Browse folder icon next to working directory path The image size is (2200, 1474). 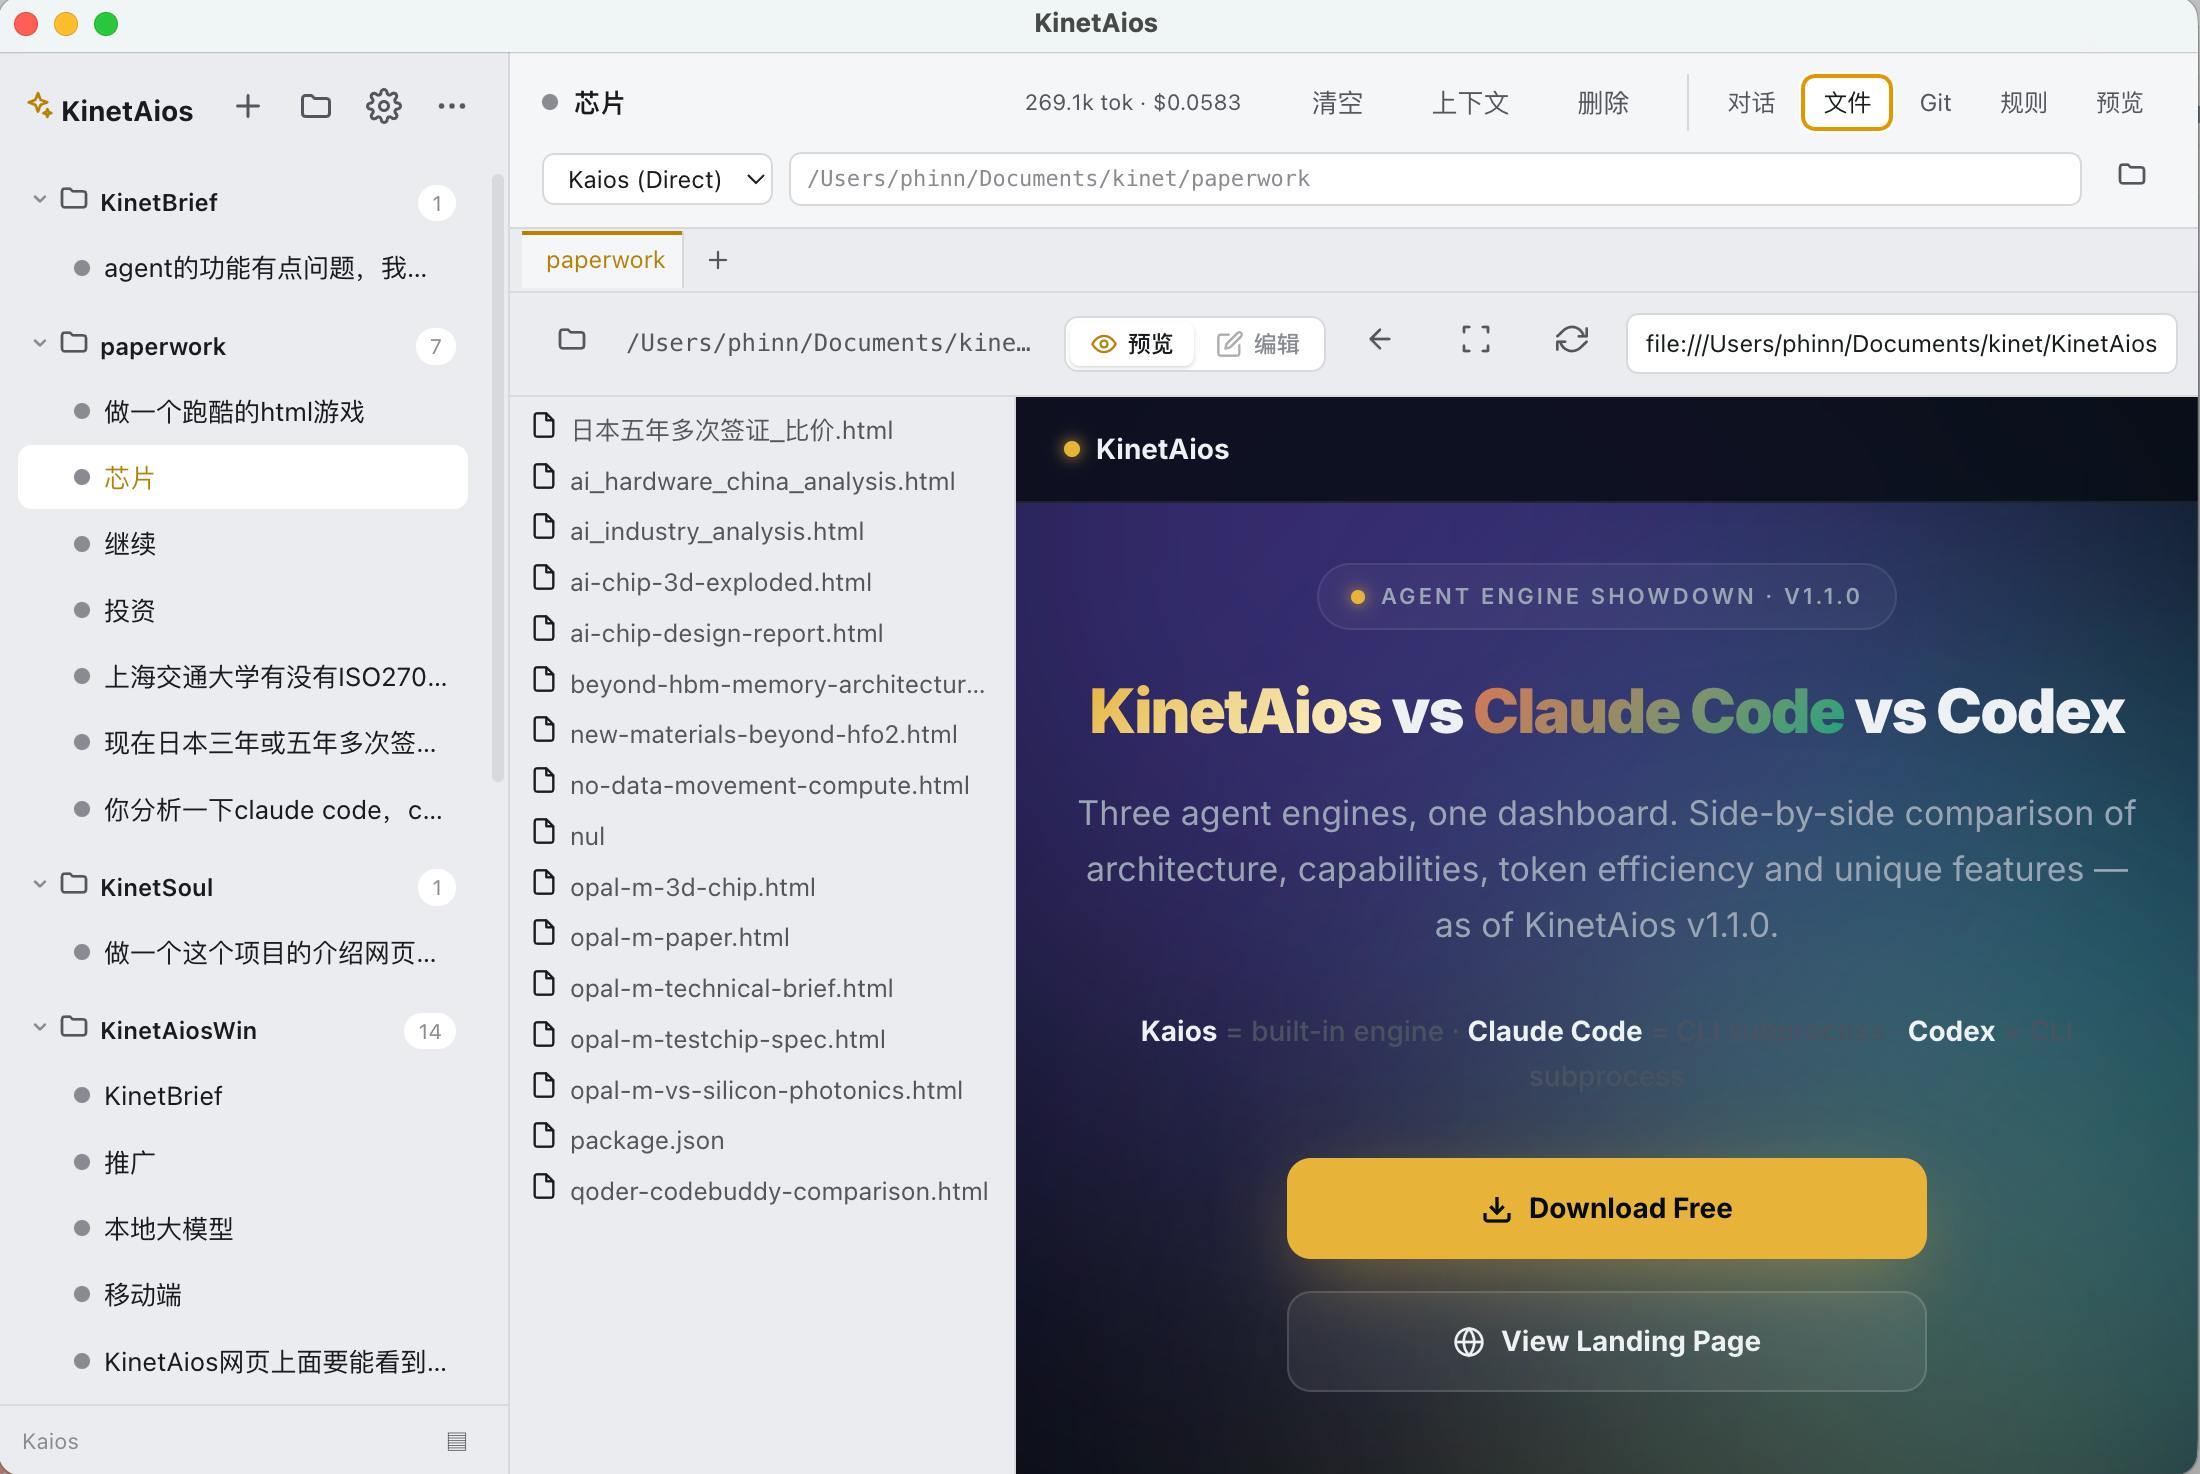pos(2131,175)
